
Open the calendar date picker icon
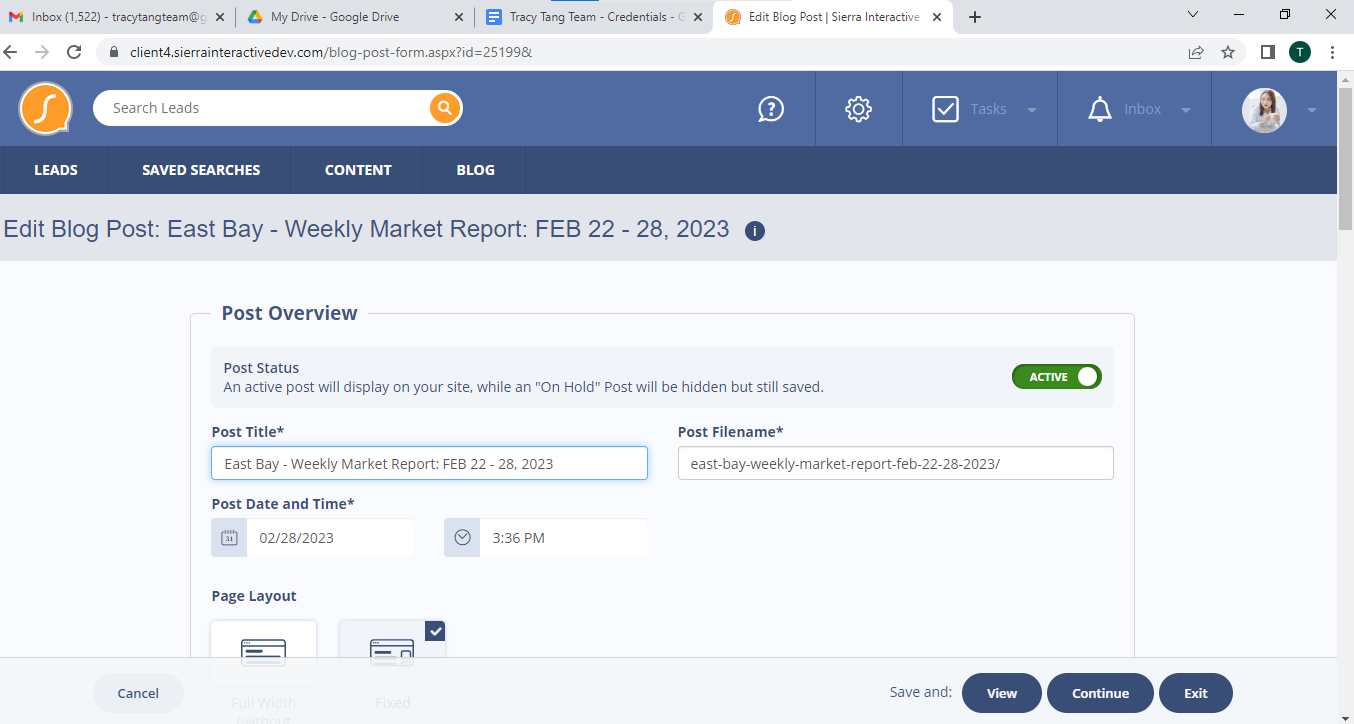tap(229, 537)
